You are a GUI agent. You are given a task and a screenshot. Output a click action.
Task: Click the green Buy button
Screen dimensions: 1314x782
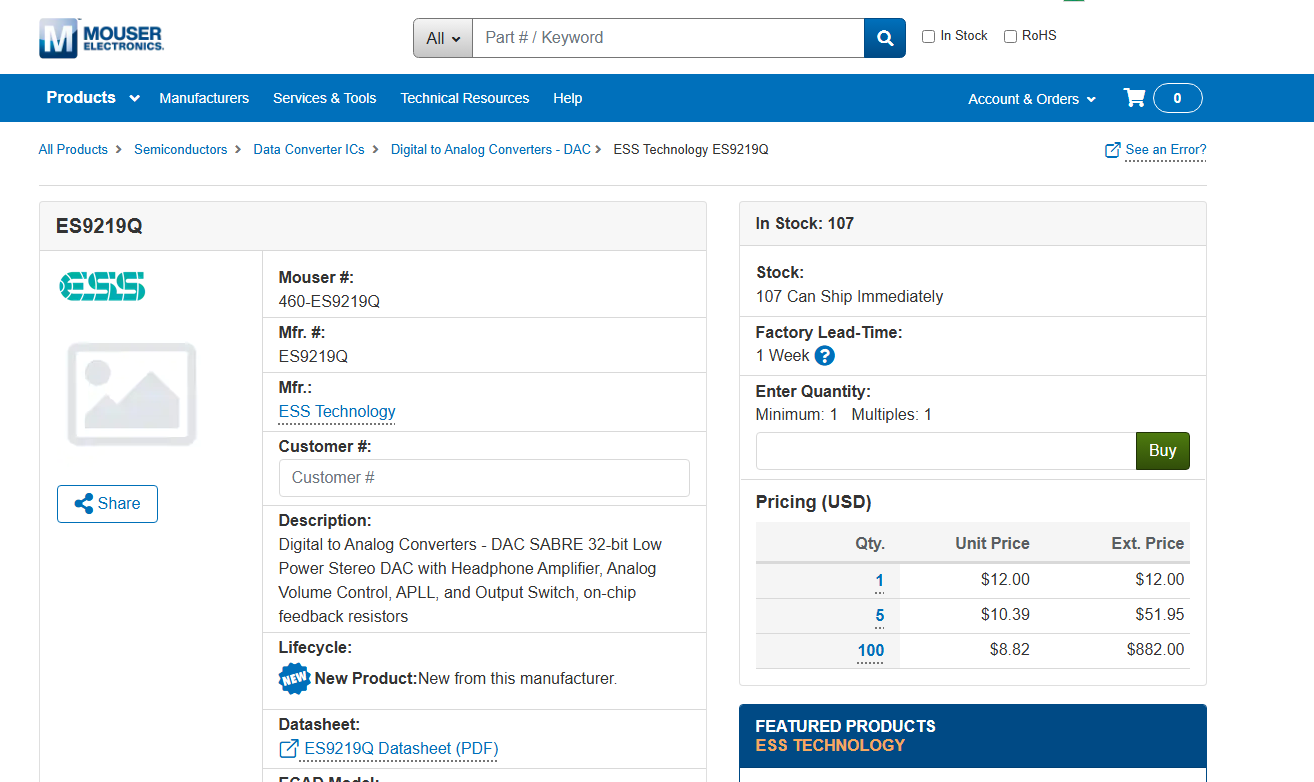pyautogui.click(x=1163, y=451)
